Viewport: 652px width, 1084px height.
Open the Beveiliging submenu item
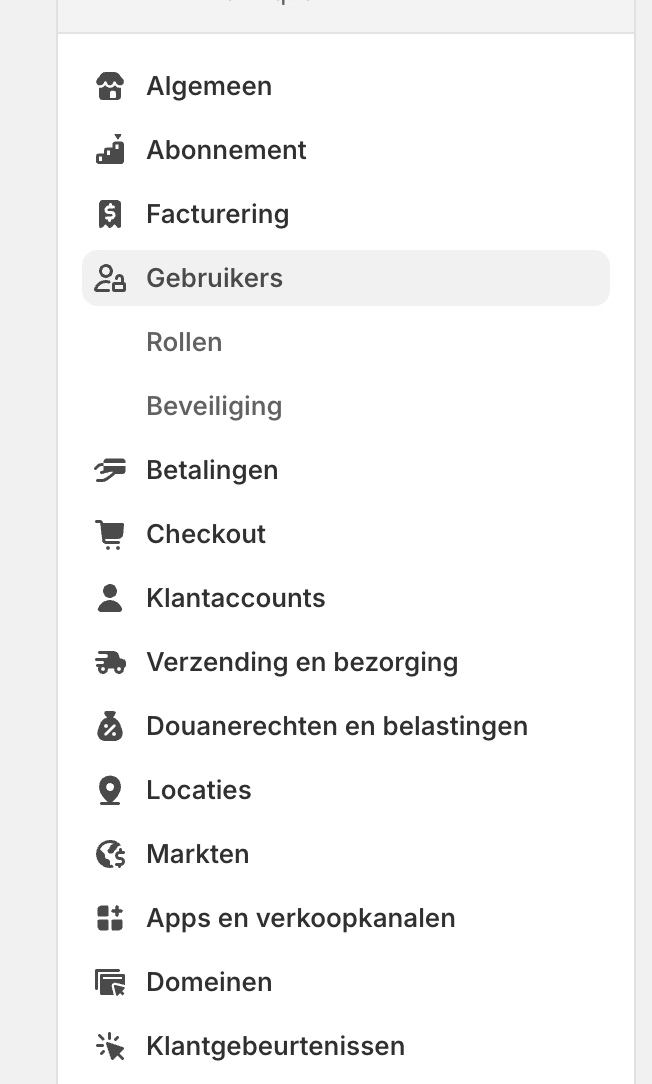214,406
